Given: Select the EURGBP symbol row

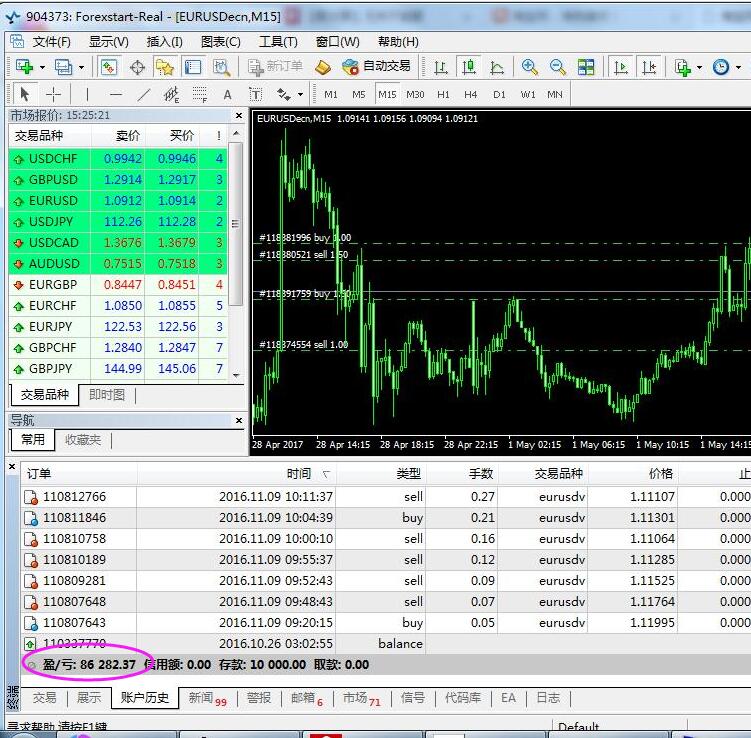Looking at the screenshot, I should point(118,284).
